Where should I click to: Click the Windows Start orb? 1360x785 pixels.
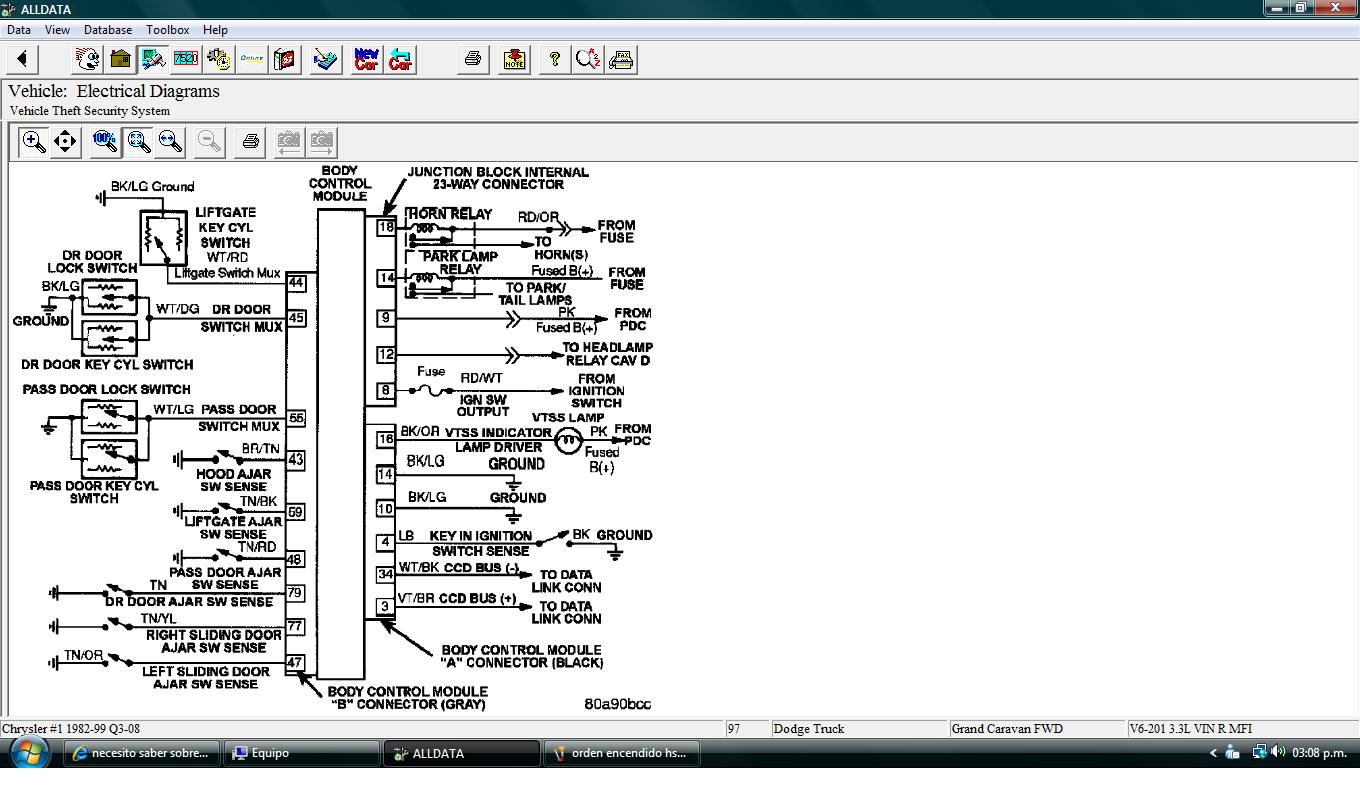click(28, 753)
